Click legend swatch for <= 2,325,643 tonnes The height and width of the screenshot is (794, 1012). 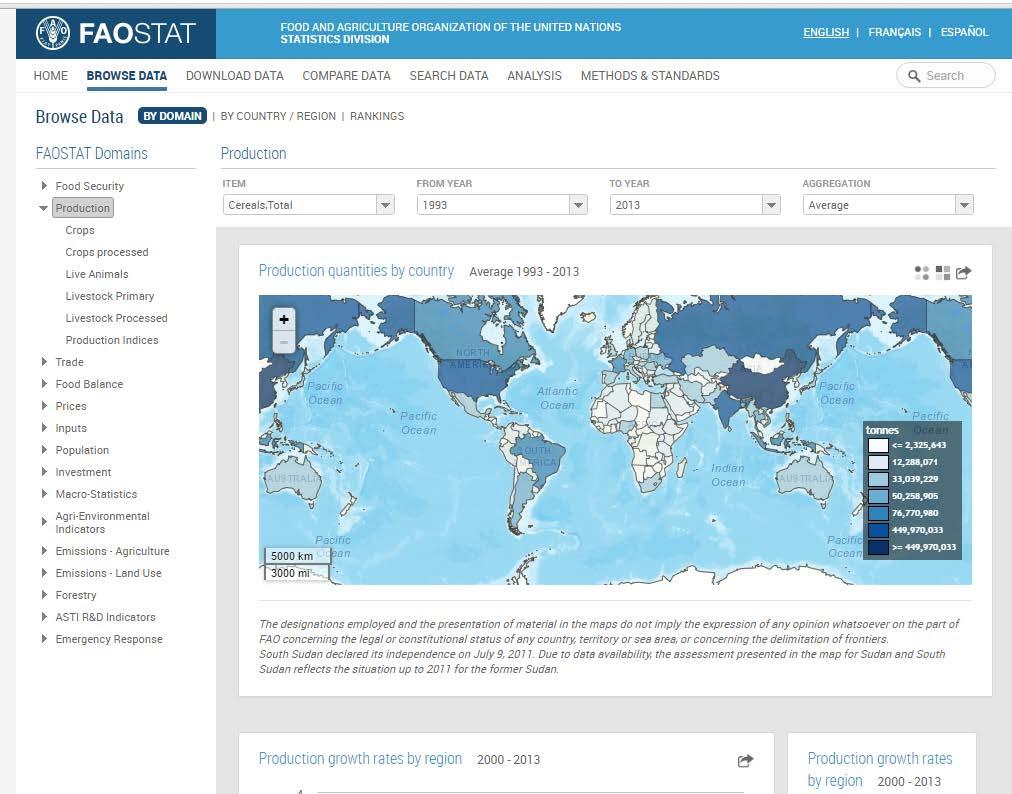878,445
